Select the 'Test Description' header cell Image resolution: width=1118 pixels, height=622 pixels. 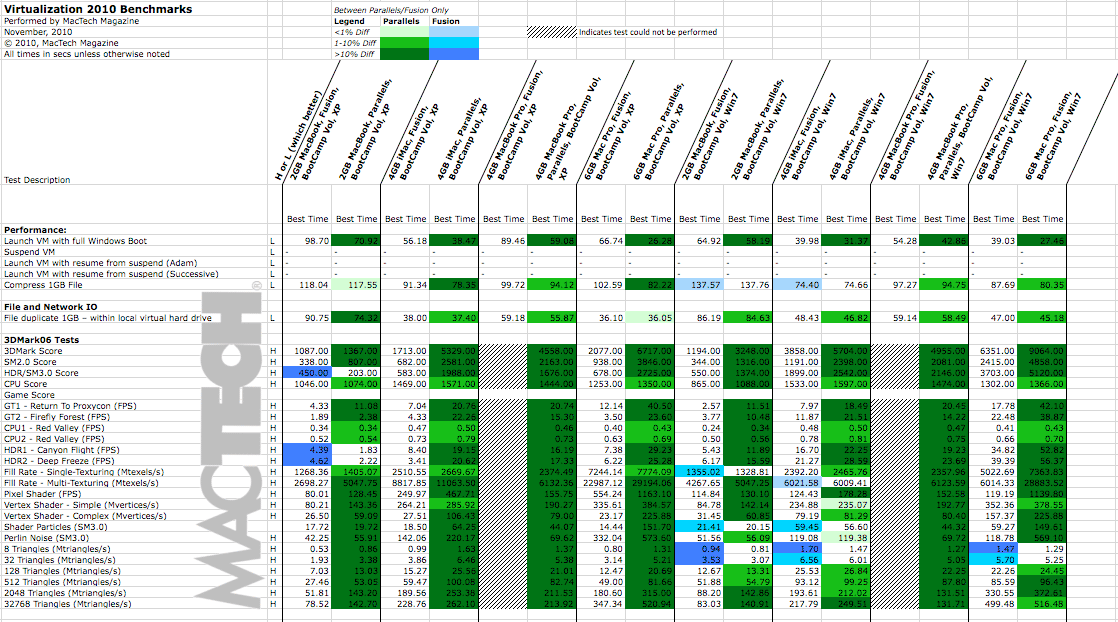pyautogui.click(x=37, y=181)
